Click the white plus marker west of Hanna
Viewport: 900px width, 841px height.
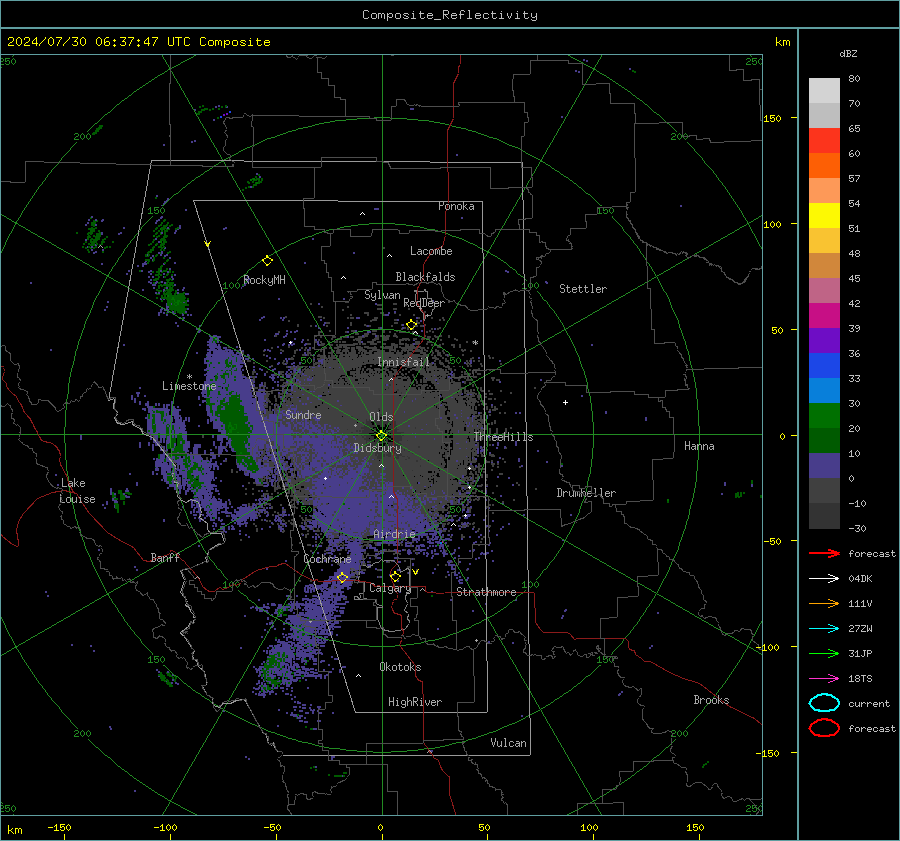565,402
